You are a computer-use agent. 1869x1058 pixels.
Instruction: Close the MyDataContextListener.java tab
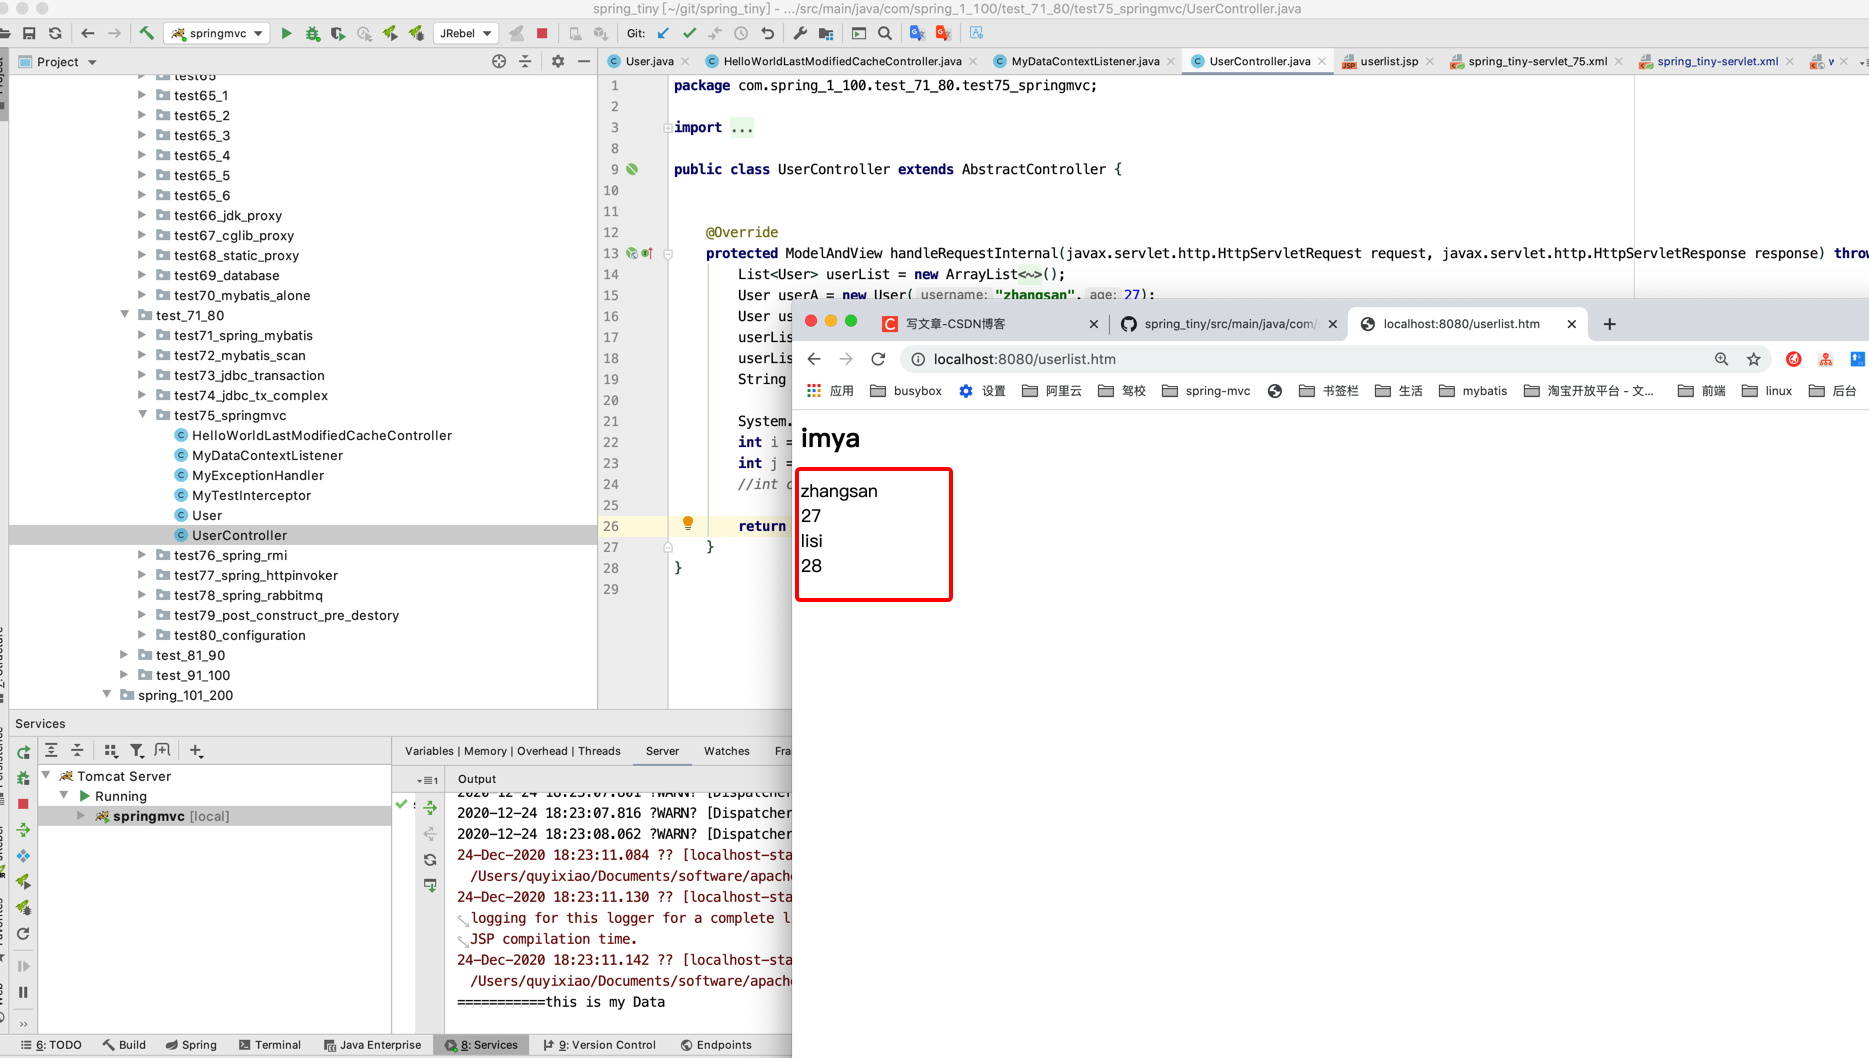[x=1171, y=62]
